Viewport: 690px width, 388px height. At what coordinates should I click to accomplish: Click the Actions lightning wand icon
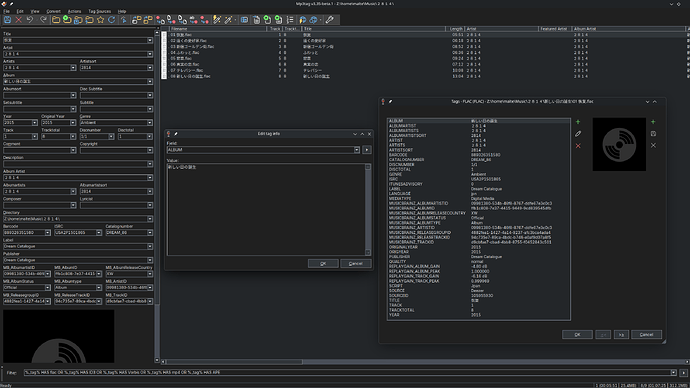(x=217, y=20)
